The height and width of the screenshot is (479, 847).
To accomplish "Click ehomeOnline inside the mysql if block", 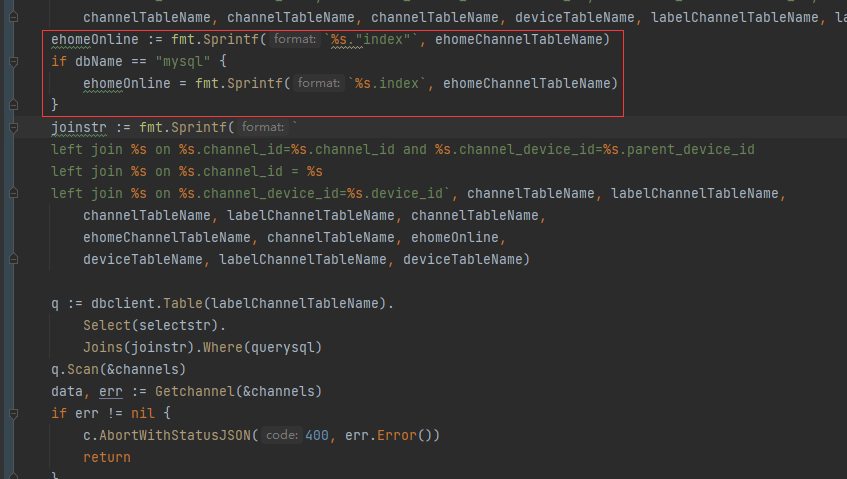I will 127,83.
